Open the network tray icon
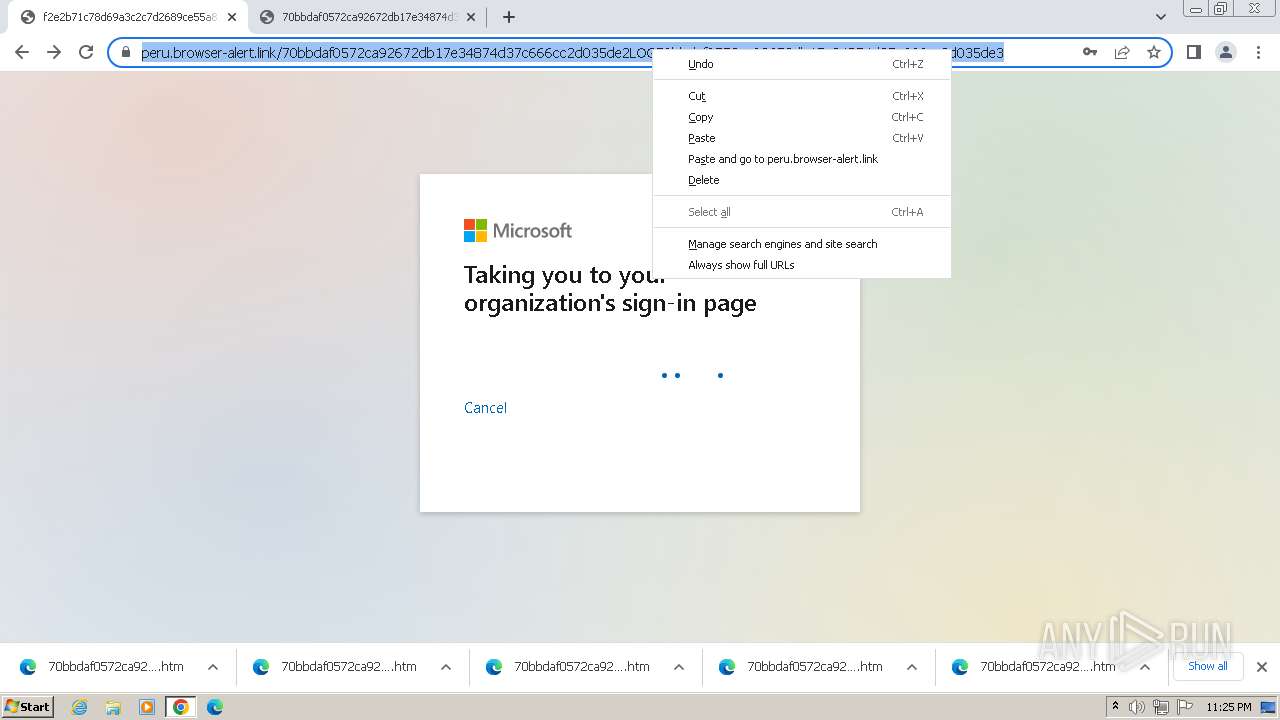 (1161, 707)
